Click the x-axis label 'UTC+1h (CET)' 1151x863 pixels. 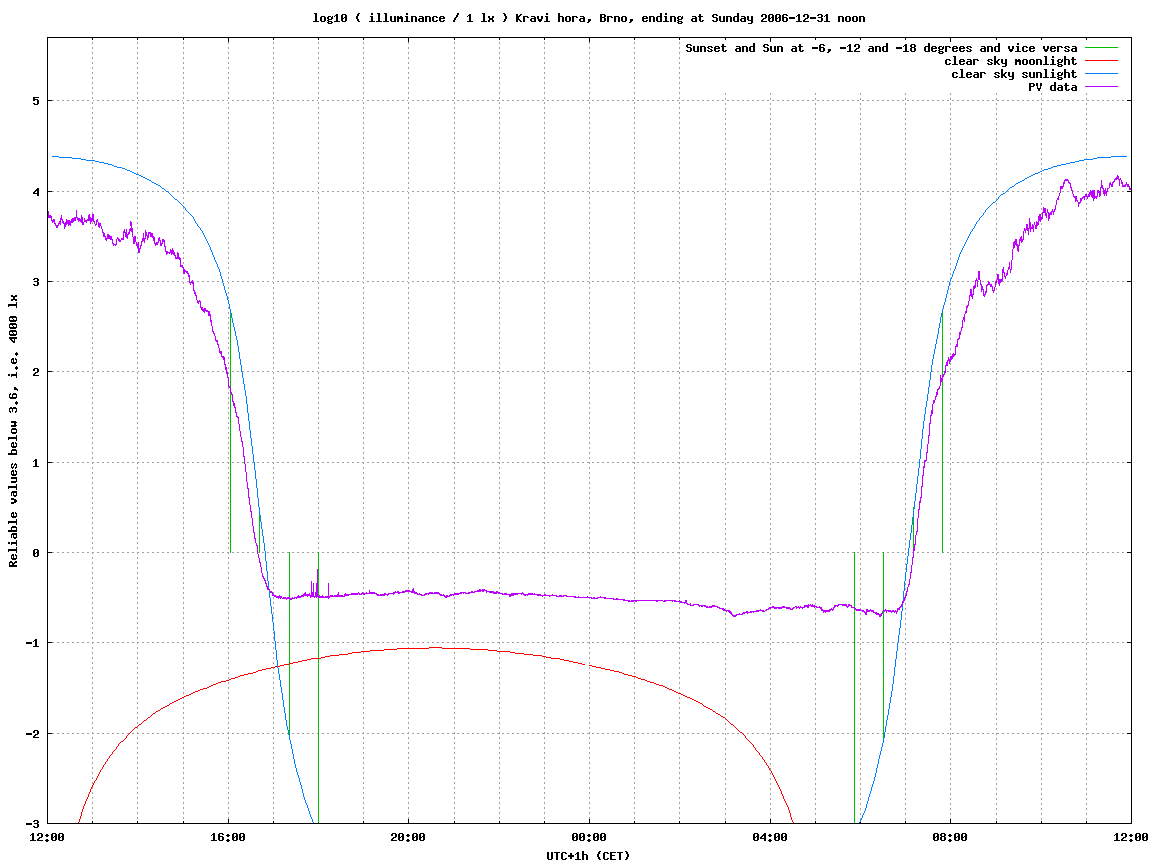click(588, 856)
